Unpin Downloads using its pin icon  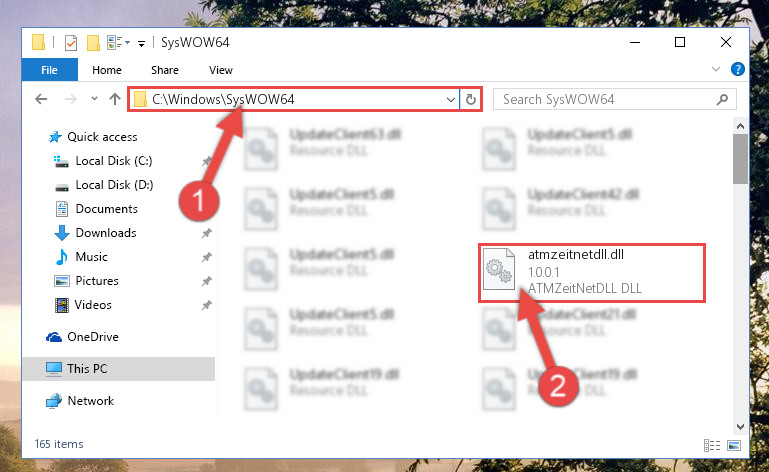(207, 233)
